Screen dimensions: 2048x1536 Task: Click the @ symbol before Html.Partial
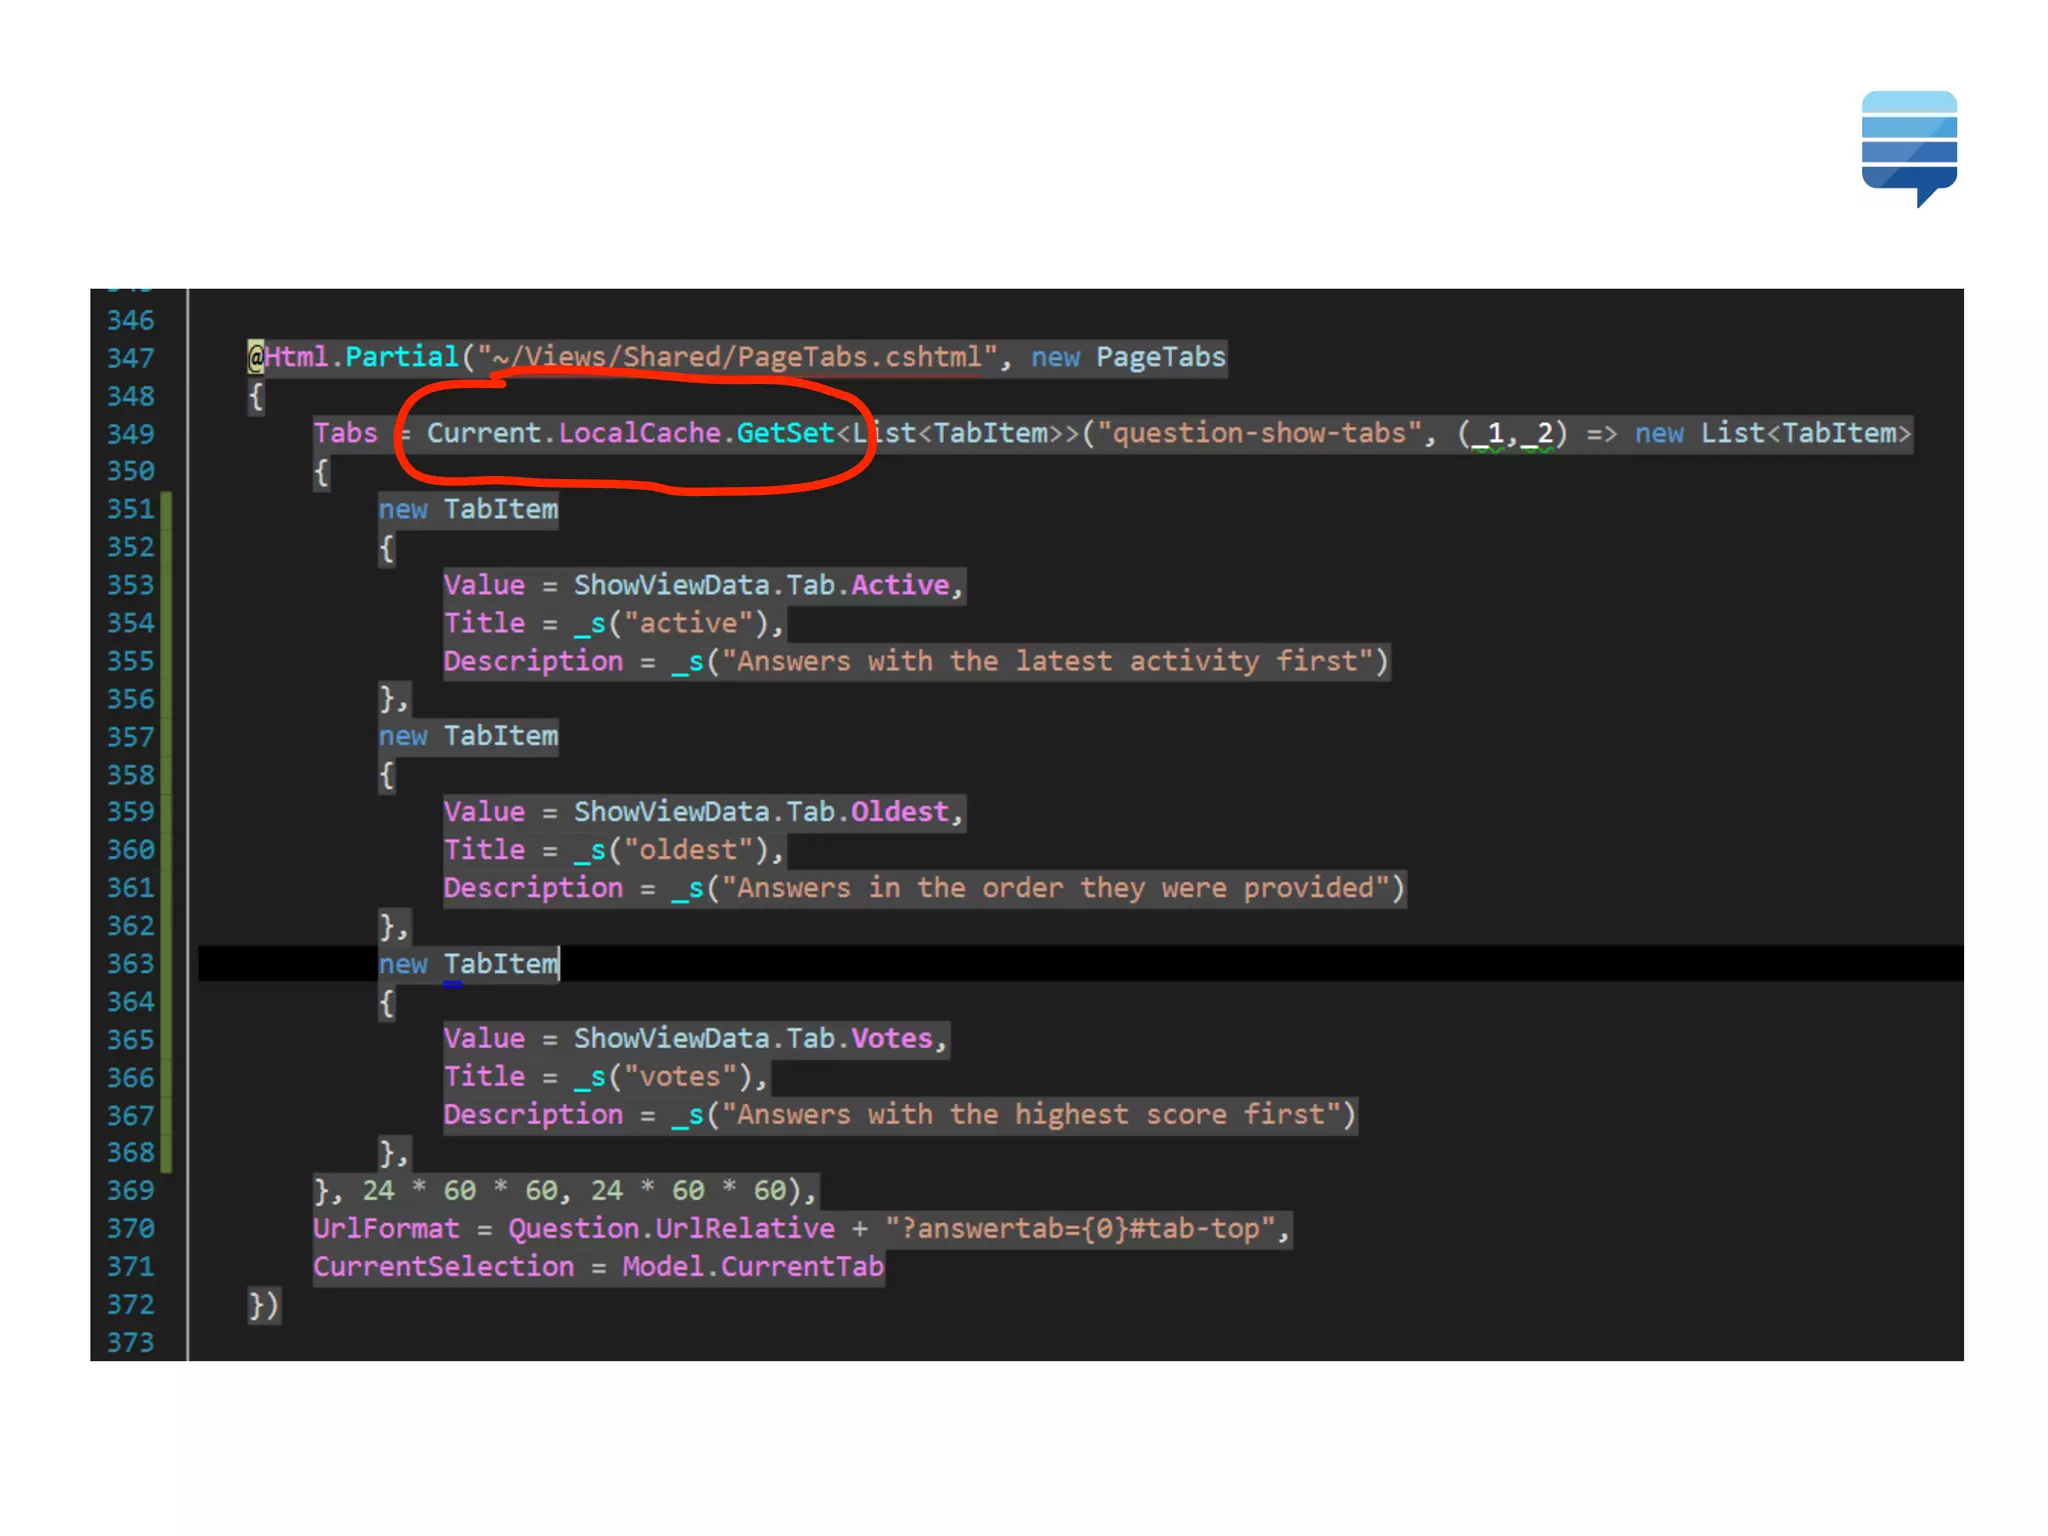pyautogui.click(x=256, y=357)
